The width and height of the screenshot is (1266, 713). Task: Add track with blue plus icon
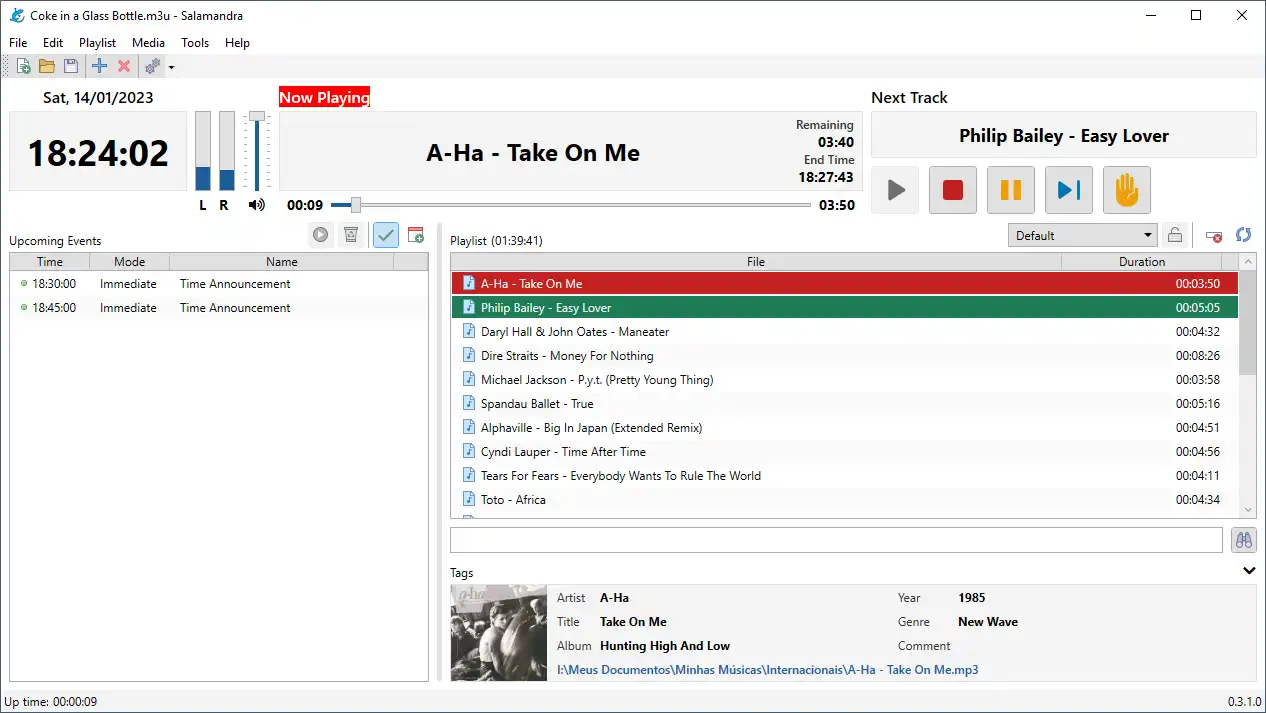point(99,67)
